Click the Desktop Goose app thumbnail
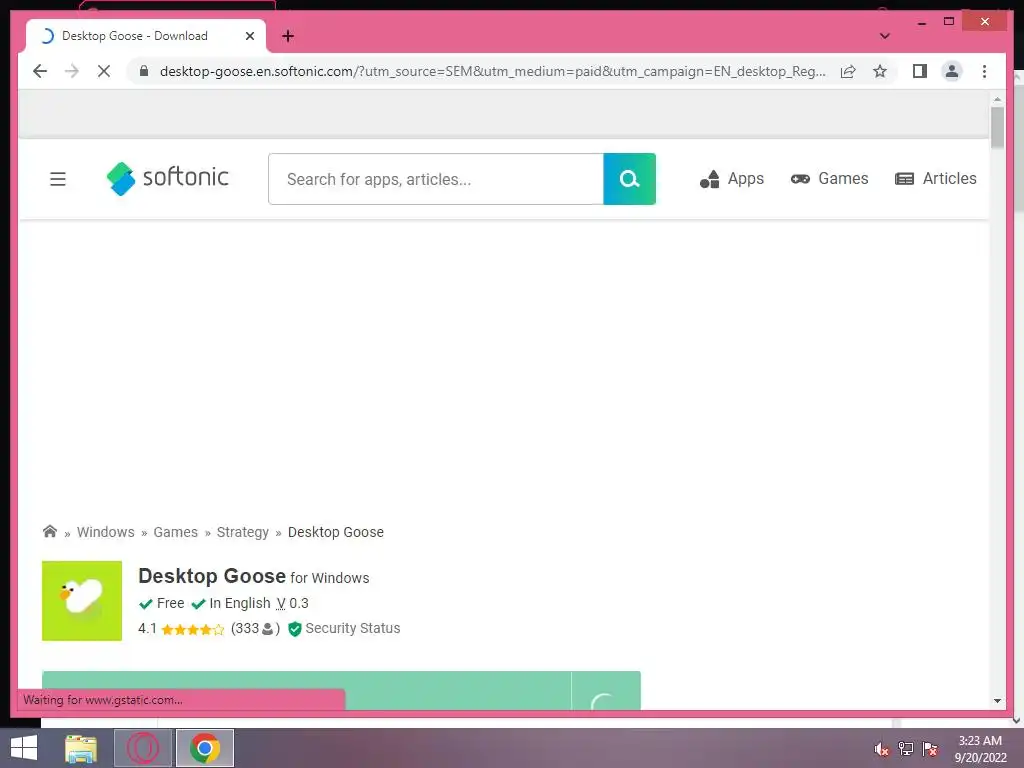The height and width of the screenshot is (768, 1024). (82, 601)
